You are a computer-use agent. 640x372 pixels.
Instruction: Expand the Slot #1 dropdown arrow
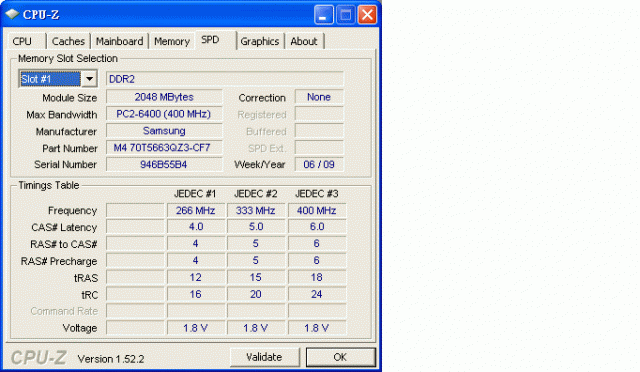tap(89, 79)
